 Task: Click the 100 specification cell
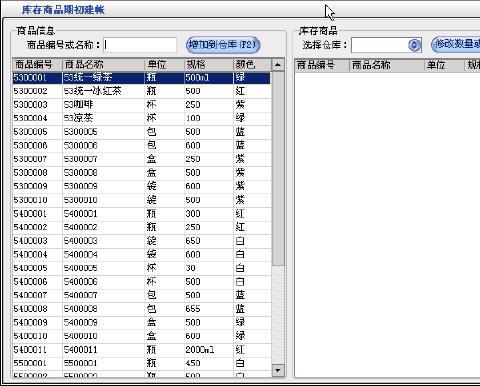[x=208, y=118]
